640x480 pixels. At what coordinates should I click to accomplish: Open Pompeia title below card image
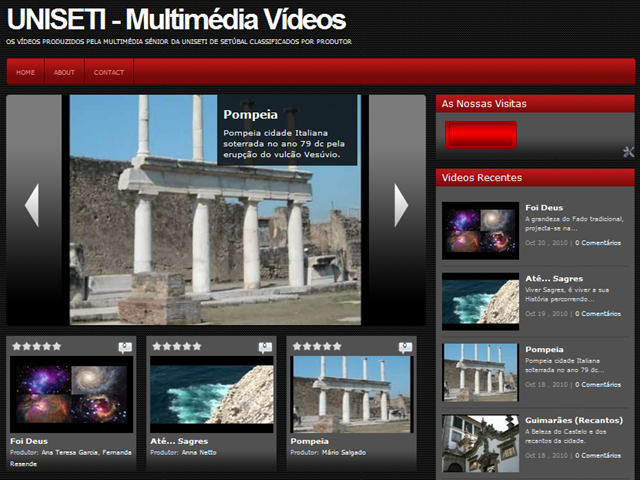click(x=309, y=441)
